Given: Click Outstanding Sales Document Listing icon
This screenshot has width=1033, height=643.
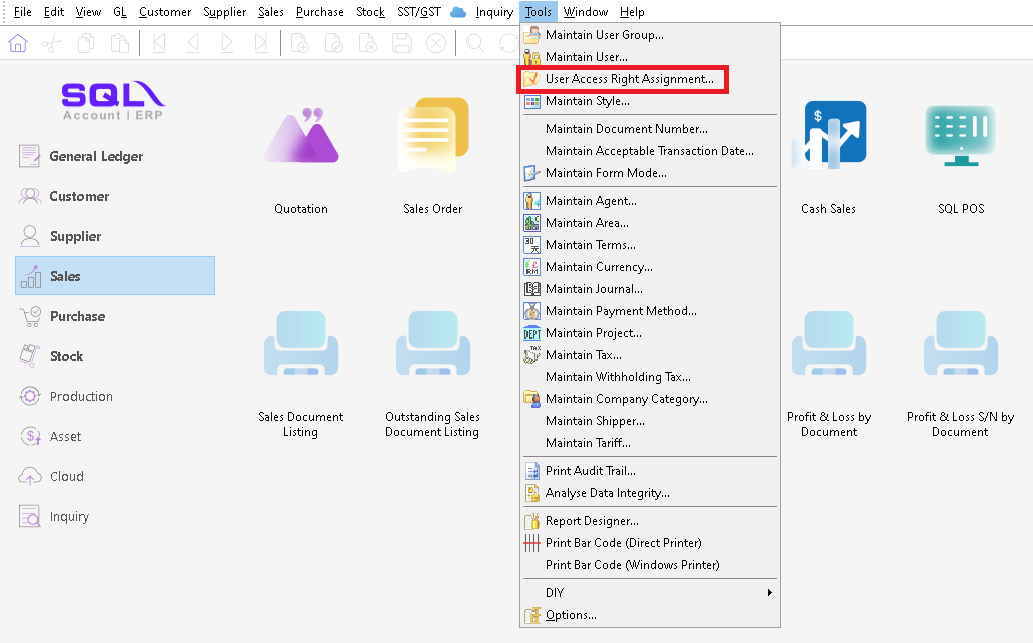Looking at the screenshot, I should click(432, 347).
